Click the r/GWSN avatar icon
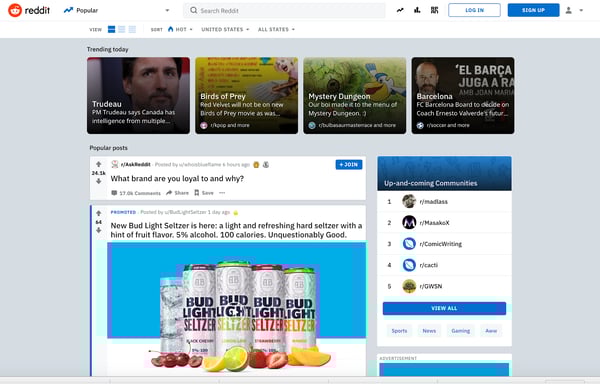 coord(409,286)
